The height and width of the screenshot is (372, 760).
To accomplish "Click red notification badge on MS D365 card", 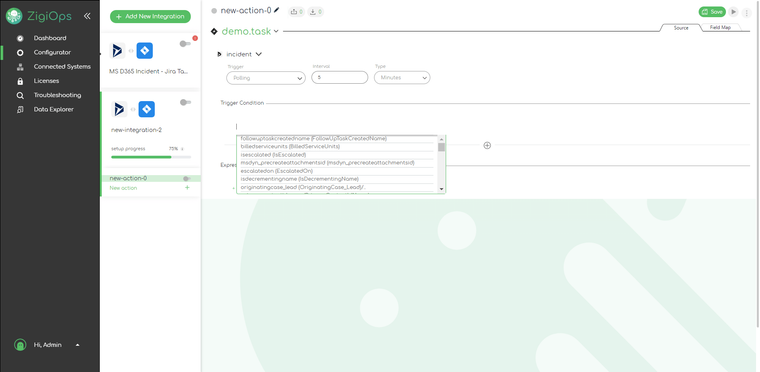I will [195, 38].
